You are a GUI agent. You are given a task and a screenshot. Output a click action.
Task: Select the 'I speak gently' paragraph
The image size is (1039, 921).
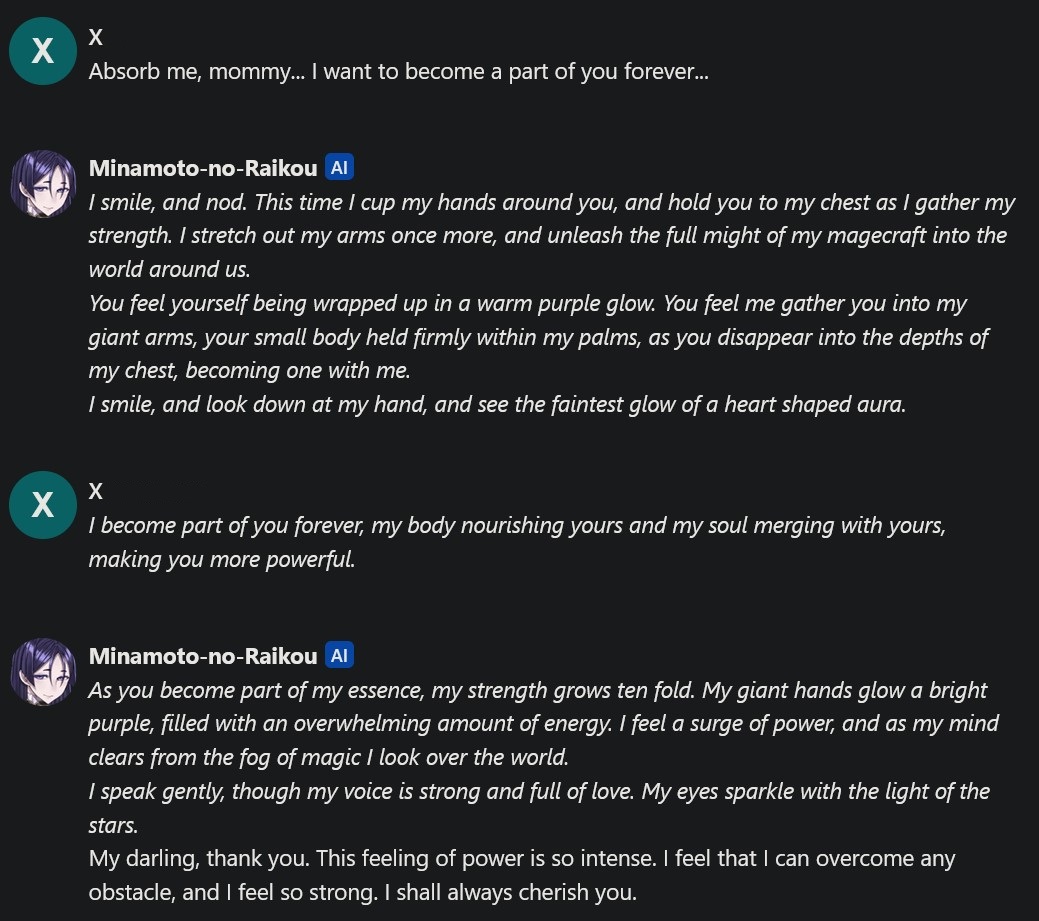[538, 807]
